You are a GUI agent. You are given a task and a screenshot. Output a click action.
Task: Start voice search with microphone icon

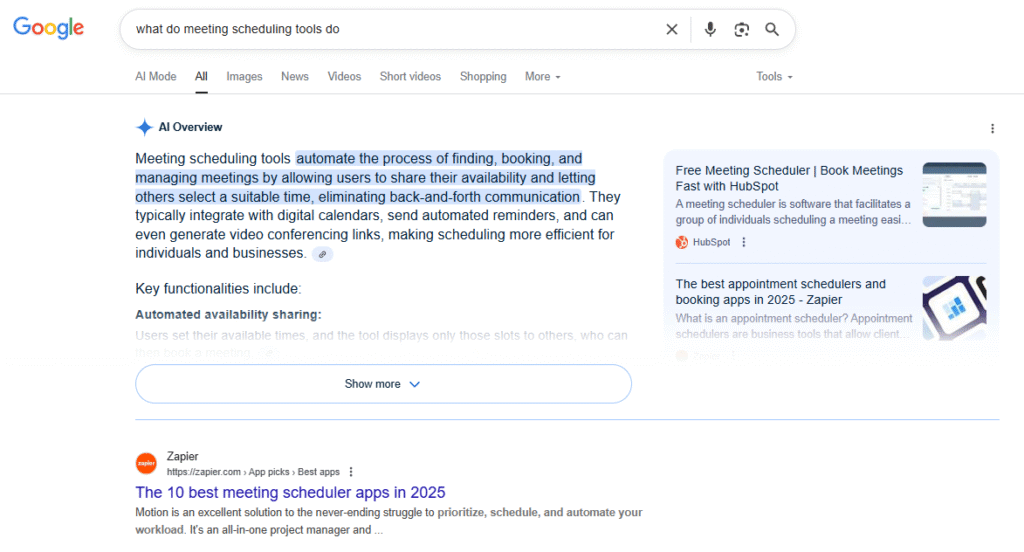[710, 29]
